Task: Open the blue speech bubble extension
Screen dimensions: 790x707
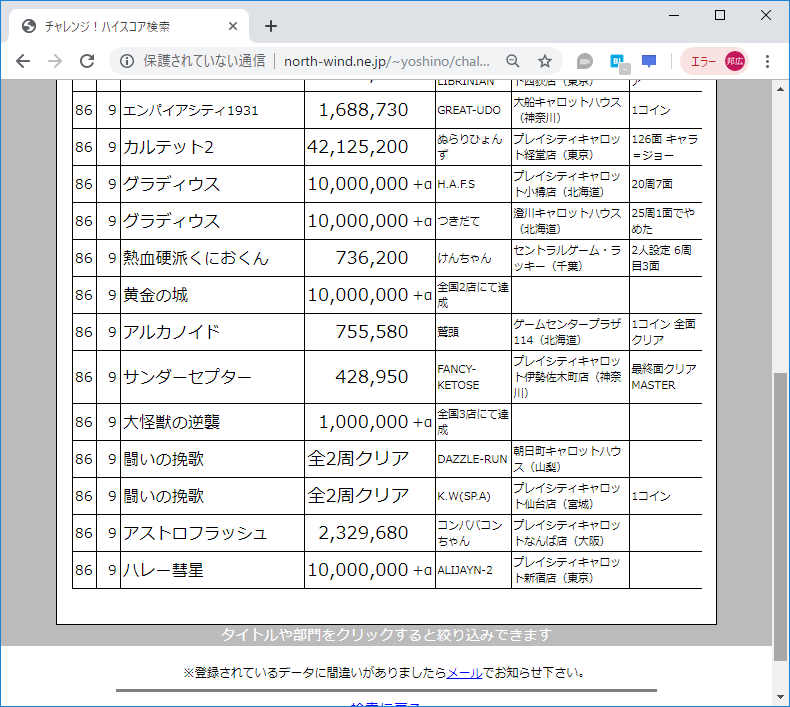Action: [649, 61]
